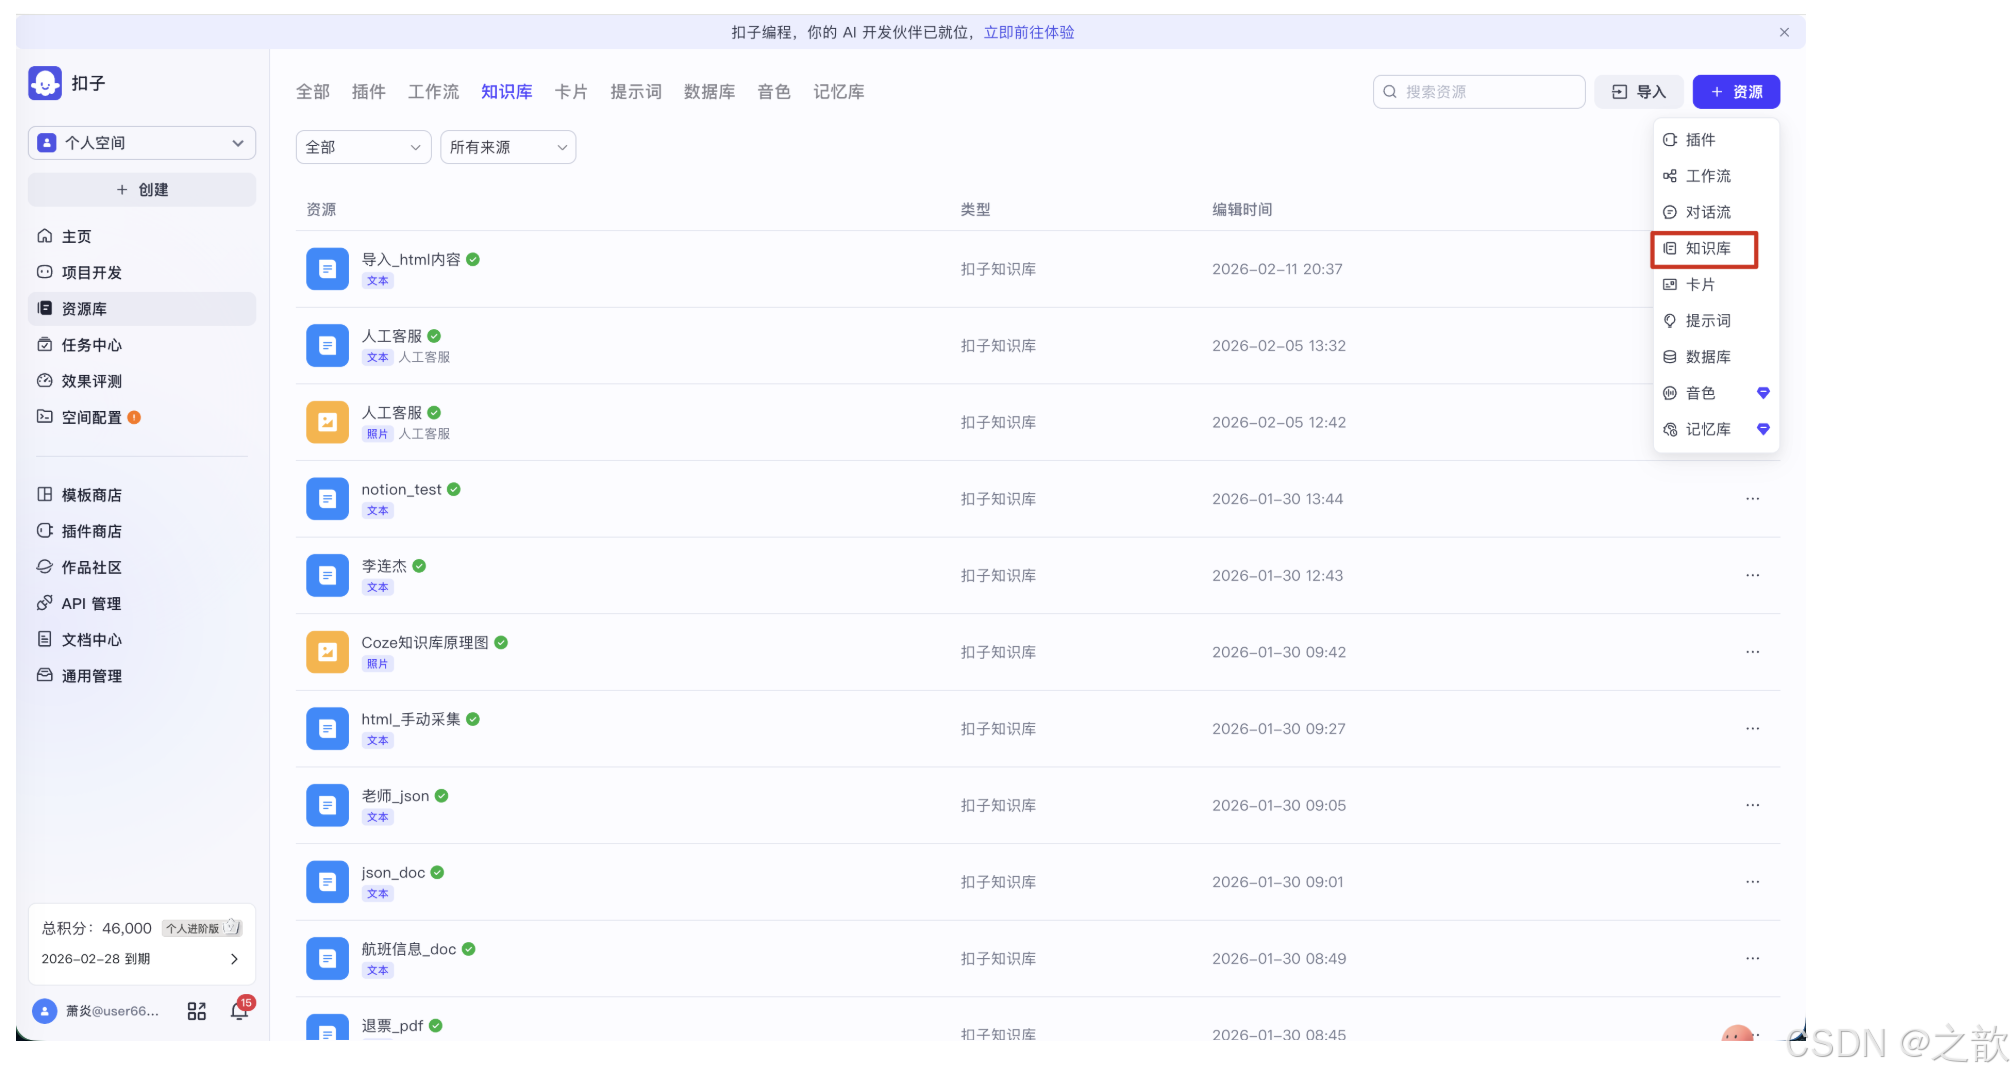Switch to the 工作流 tab
2014x1078 pixels.
click(x=434, y=92)
